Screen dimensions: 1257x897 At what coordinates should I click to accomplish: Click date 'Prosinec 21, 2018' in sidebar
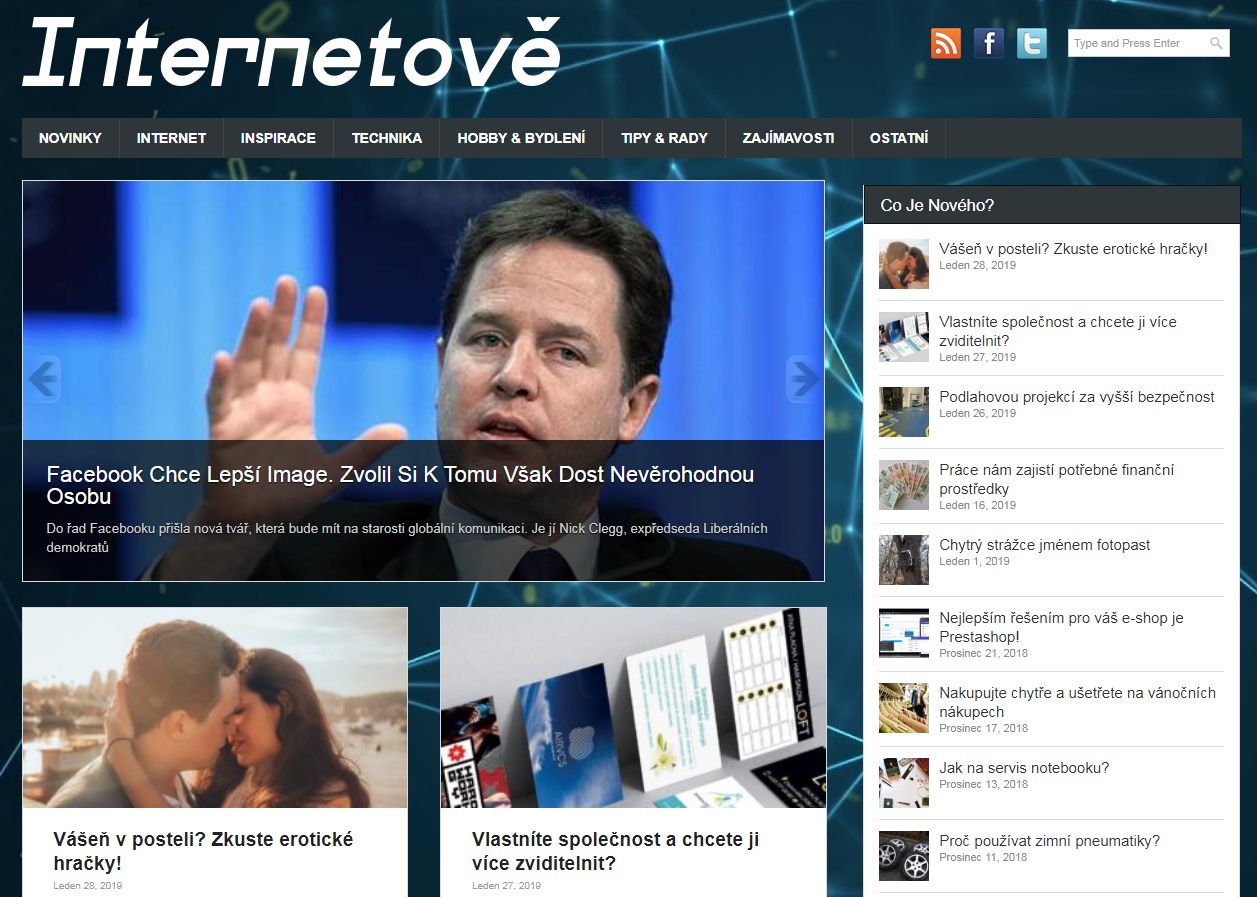coord(983,654)
